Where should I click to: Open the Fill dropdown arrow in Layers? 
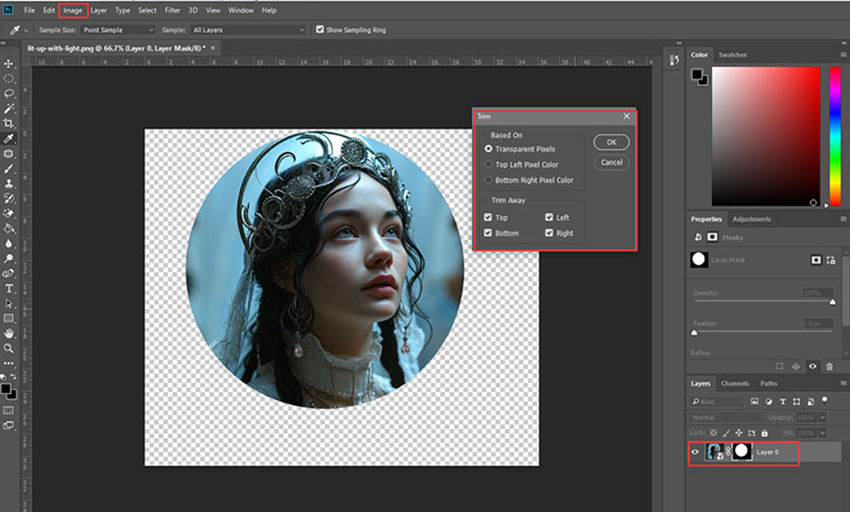pos(822,433)
